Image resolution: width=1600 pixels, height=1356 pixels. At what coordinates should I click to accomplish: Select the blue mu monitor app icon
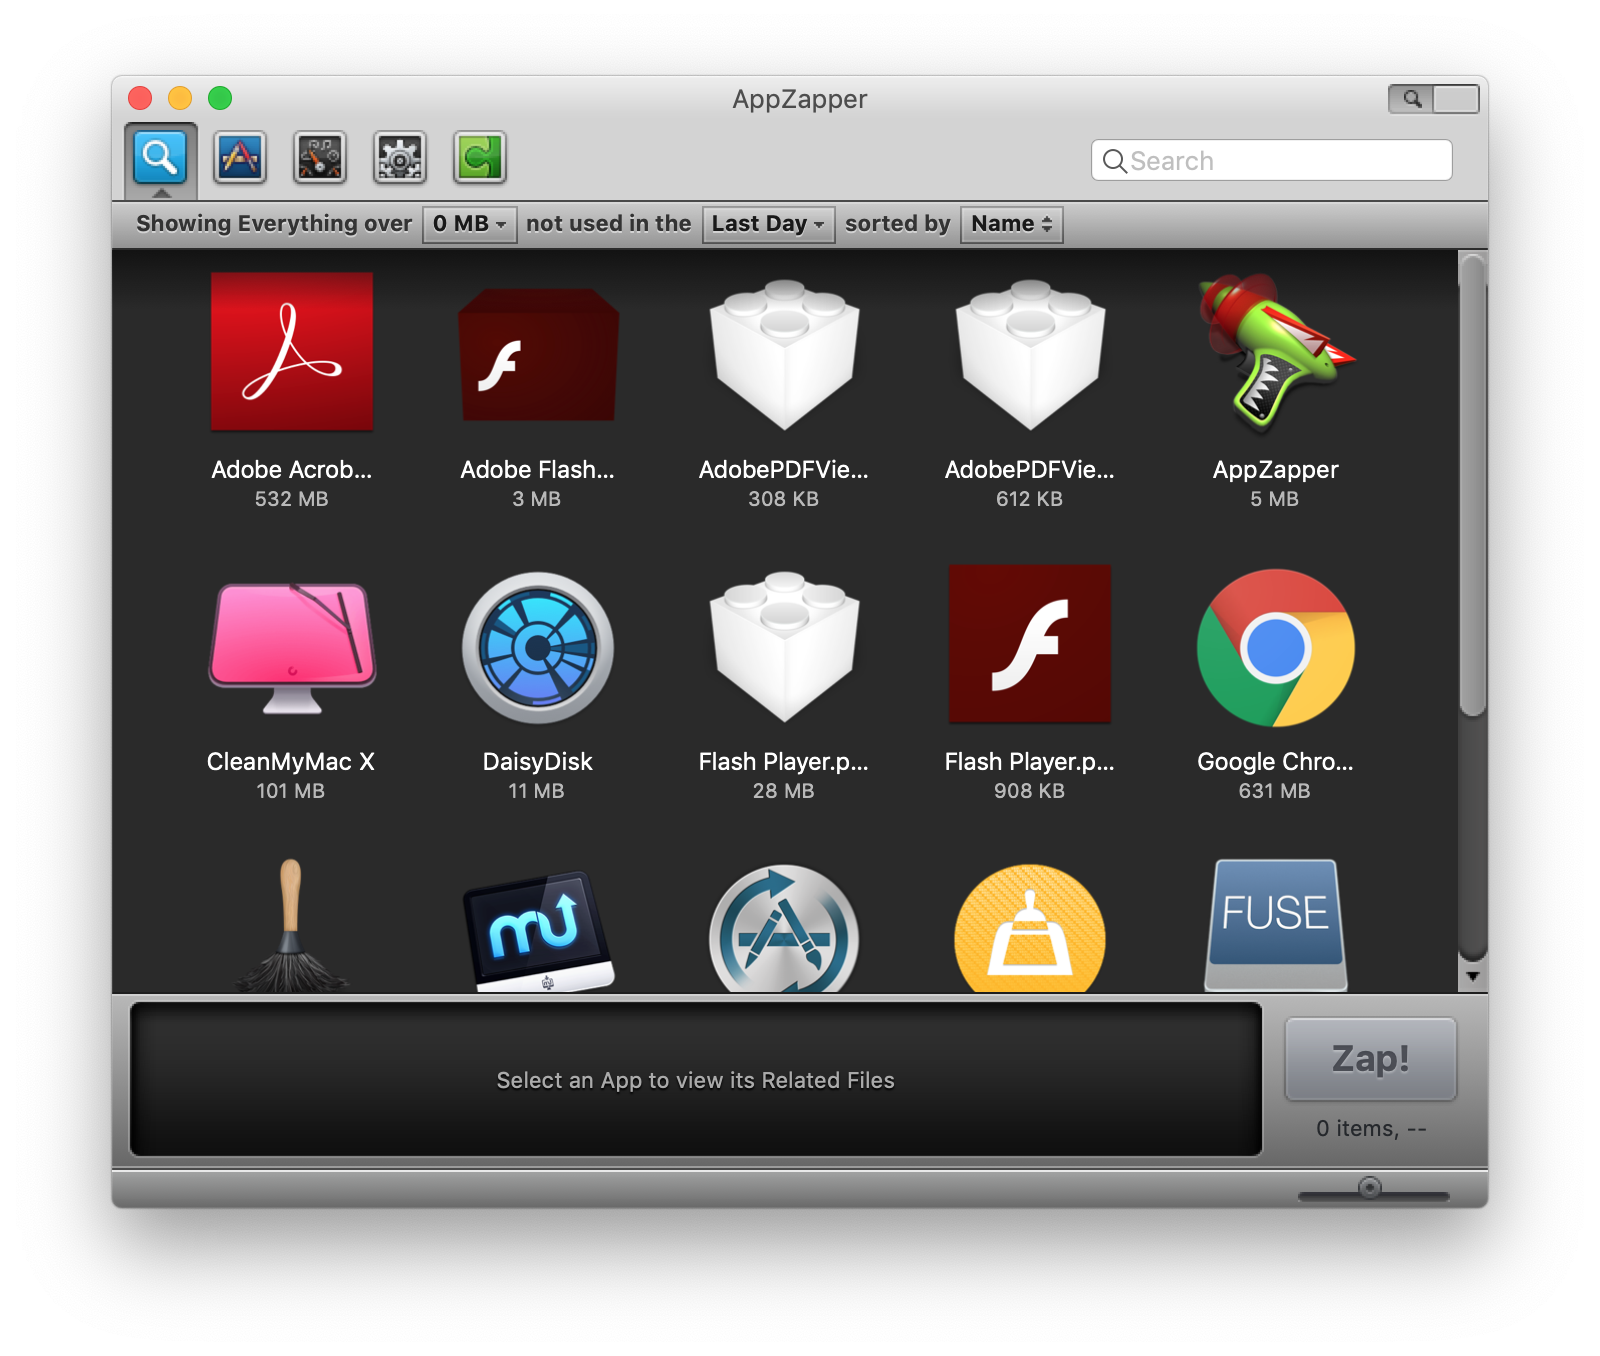pyautogui.click(x=538, y=930)
